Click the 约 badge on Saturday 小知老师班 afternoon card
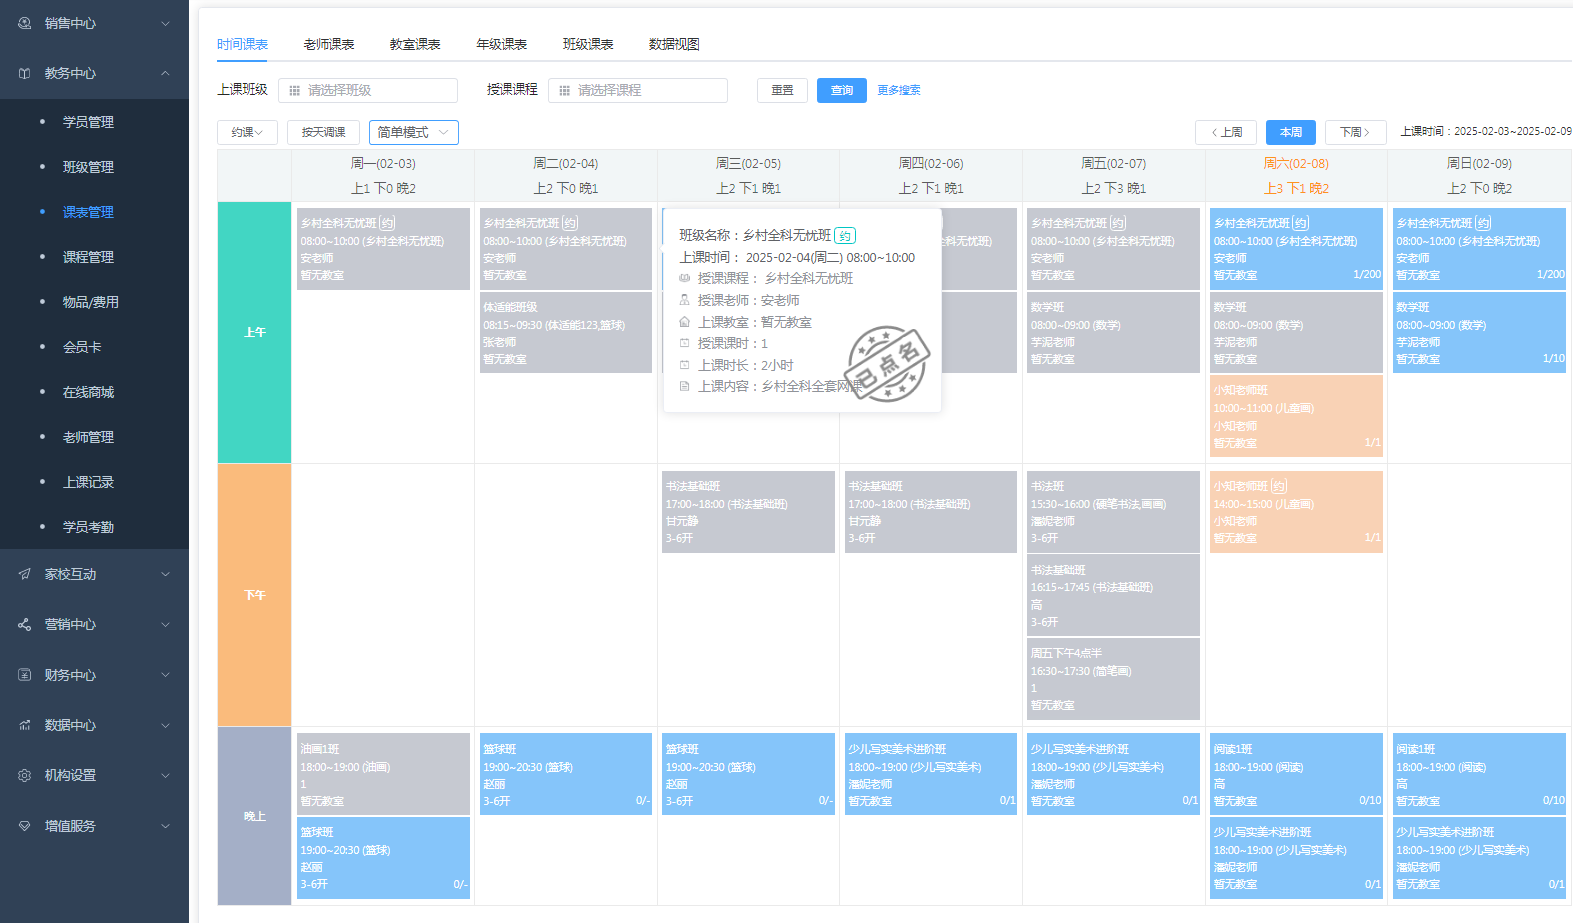The image size is (1573, 923). (x=1279, y=486)
